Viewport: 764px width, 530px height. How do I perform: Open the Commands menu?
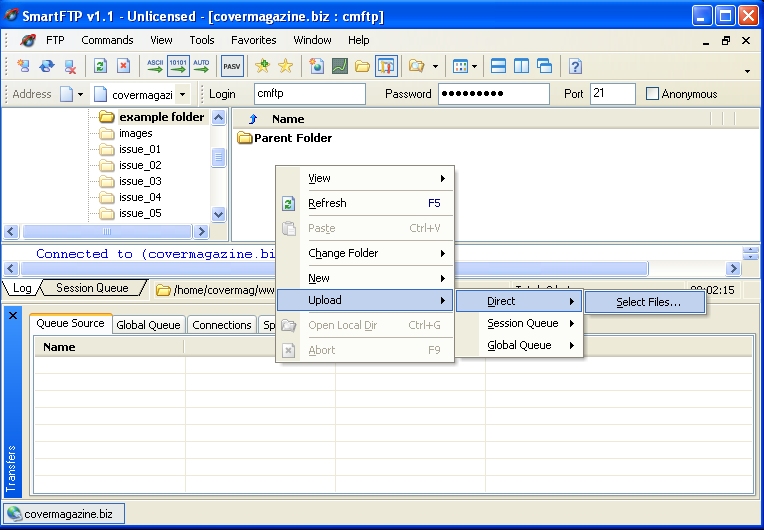(107, 40)
